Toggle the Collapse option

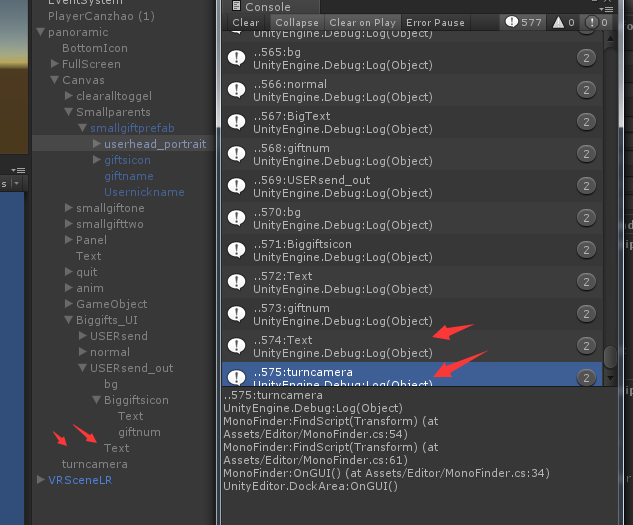pyautogui.click(x=297, y=23)
